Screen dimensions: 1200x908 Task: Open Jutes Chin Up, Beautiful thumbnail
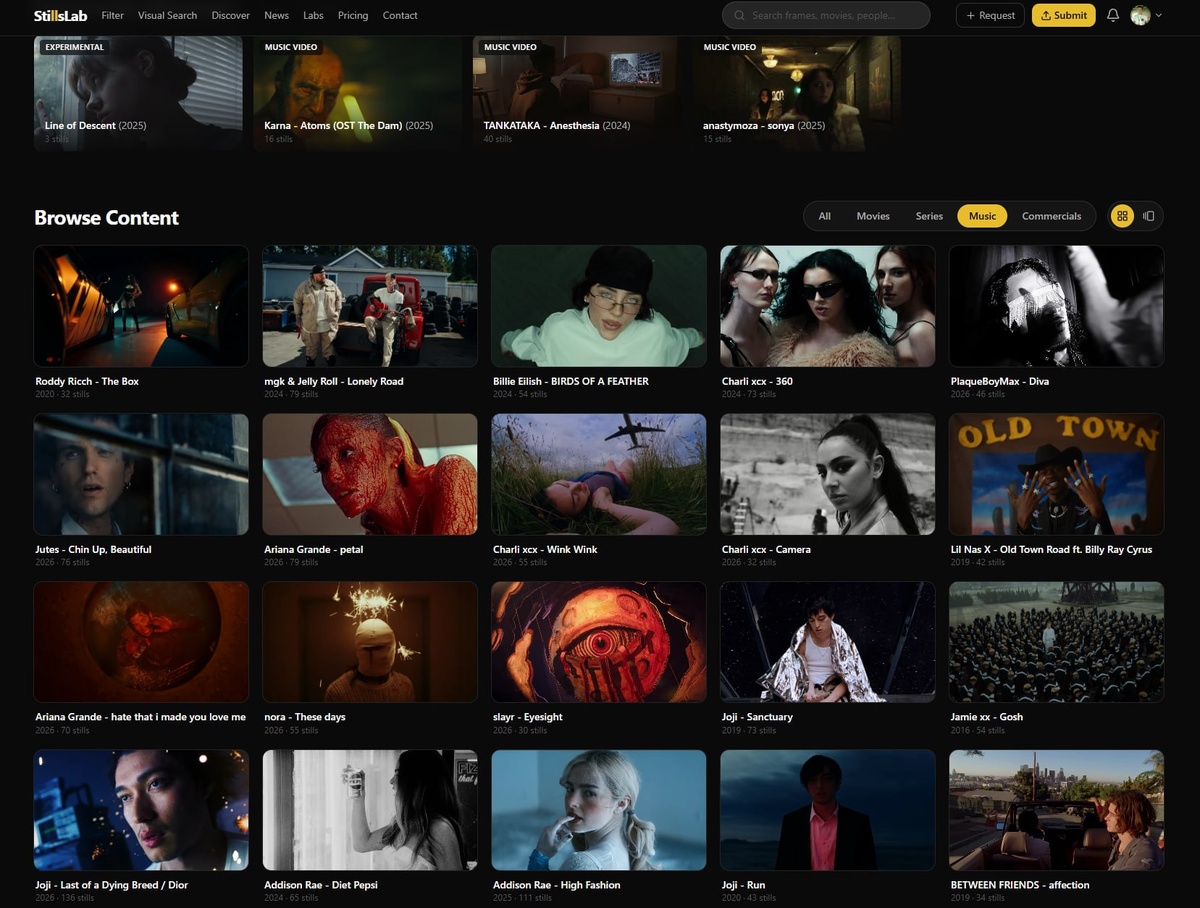coord(141,474)
